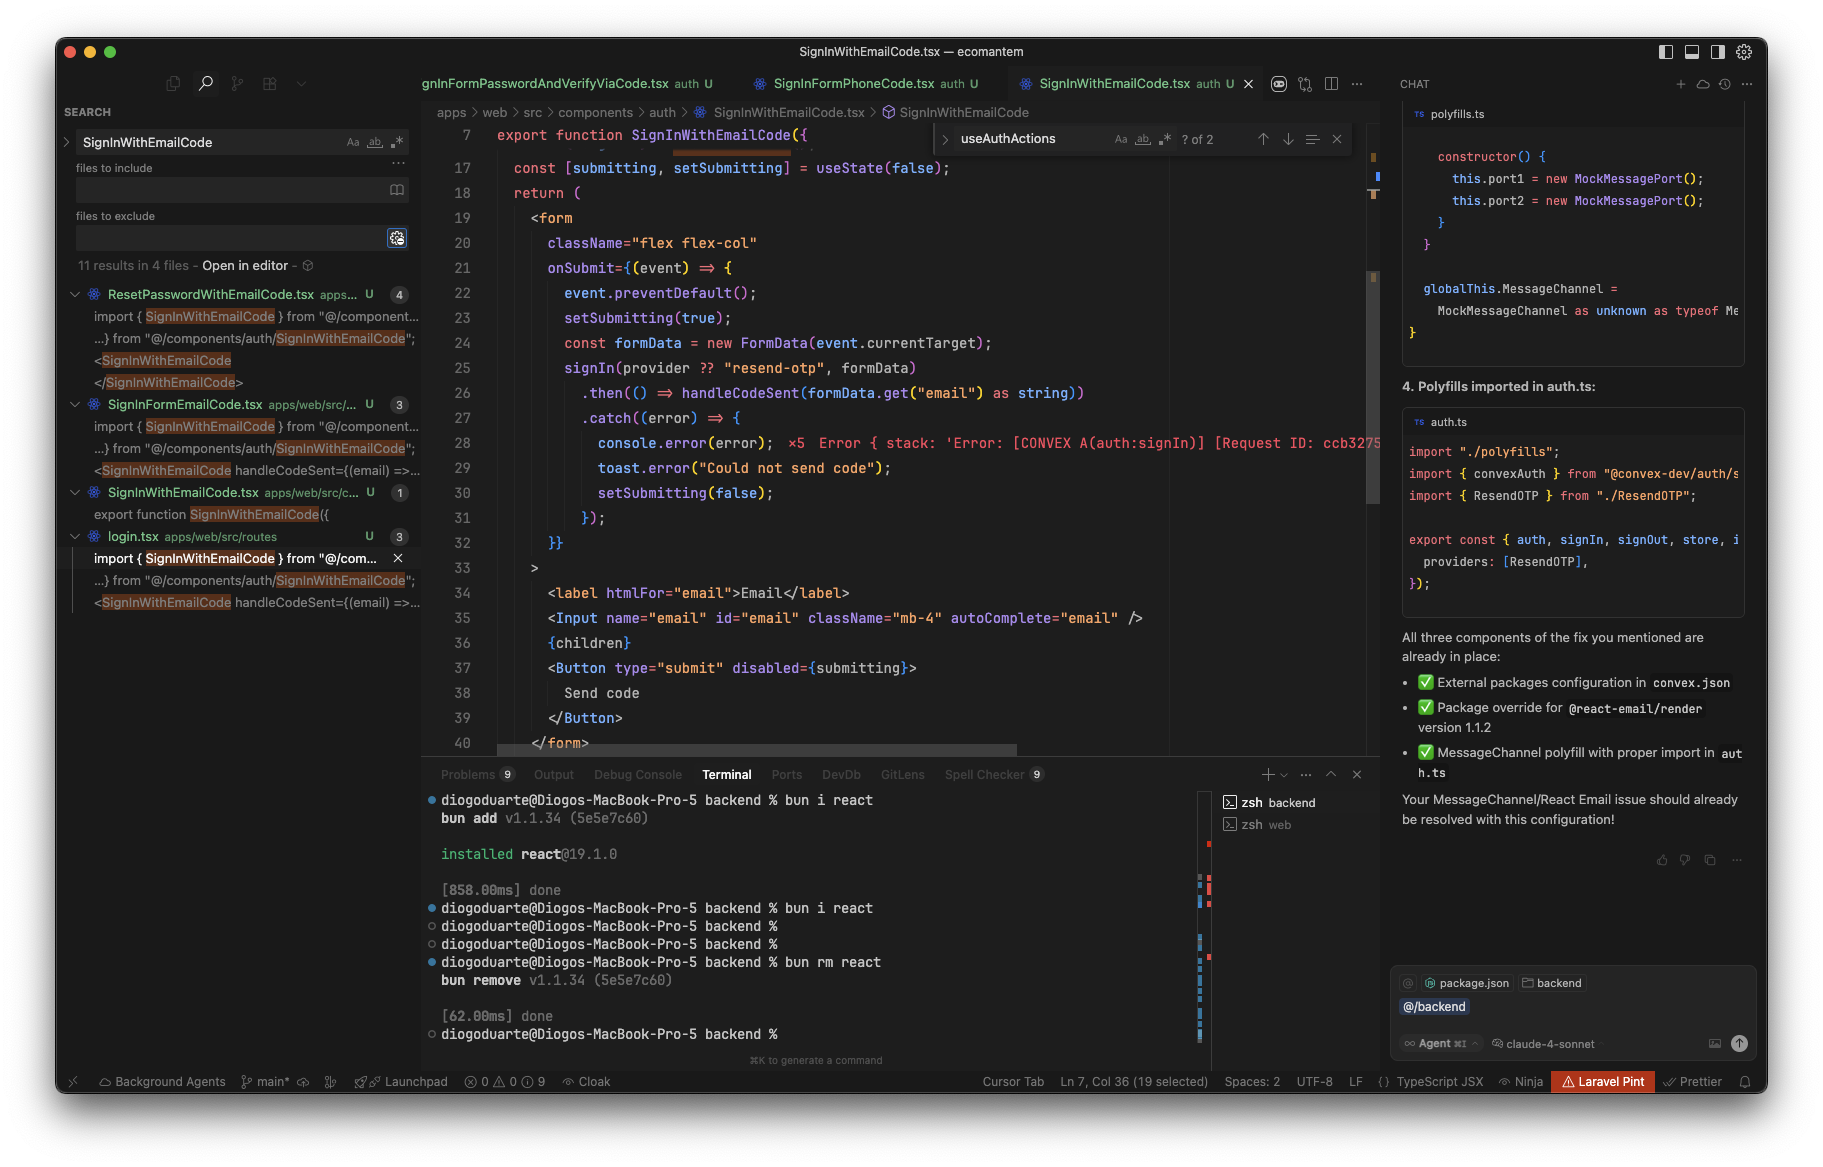Click the Open in editor link
The image size is (1823, 1167).
click(x=245, y=265)
